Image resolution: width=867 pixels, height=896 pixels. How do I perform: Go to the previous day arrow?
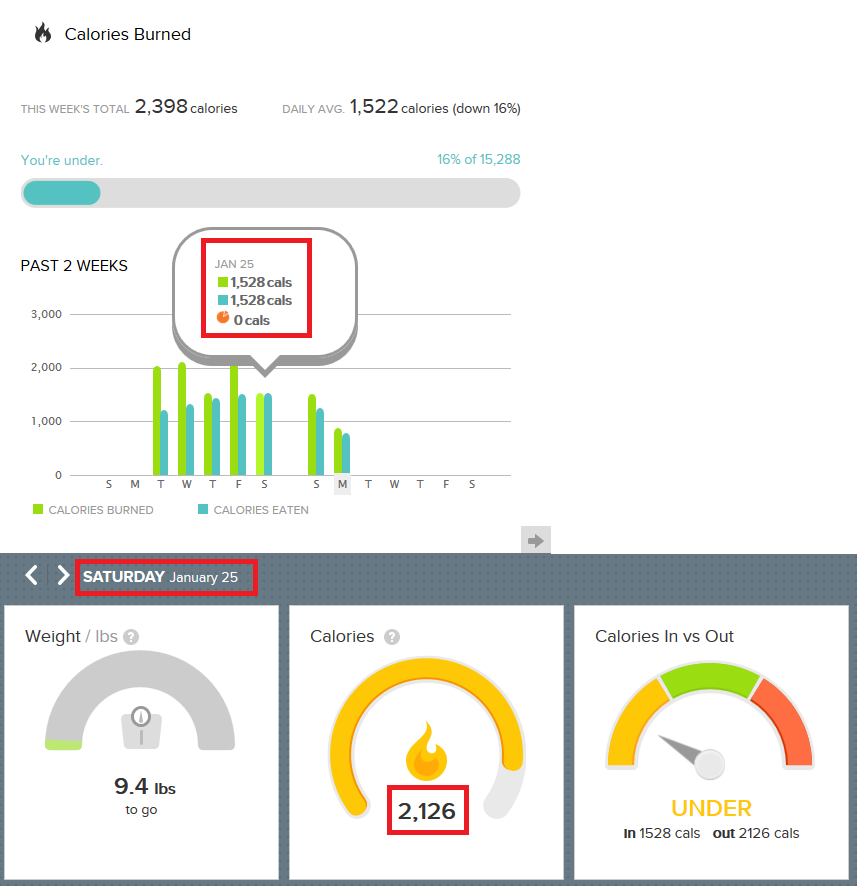tap(32, 575)
